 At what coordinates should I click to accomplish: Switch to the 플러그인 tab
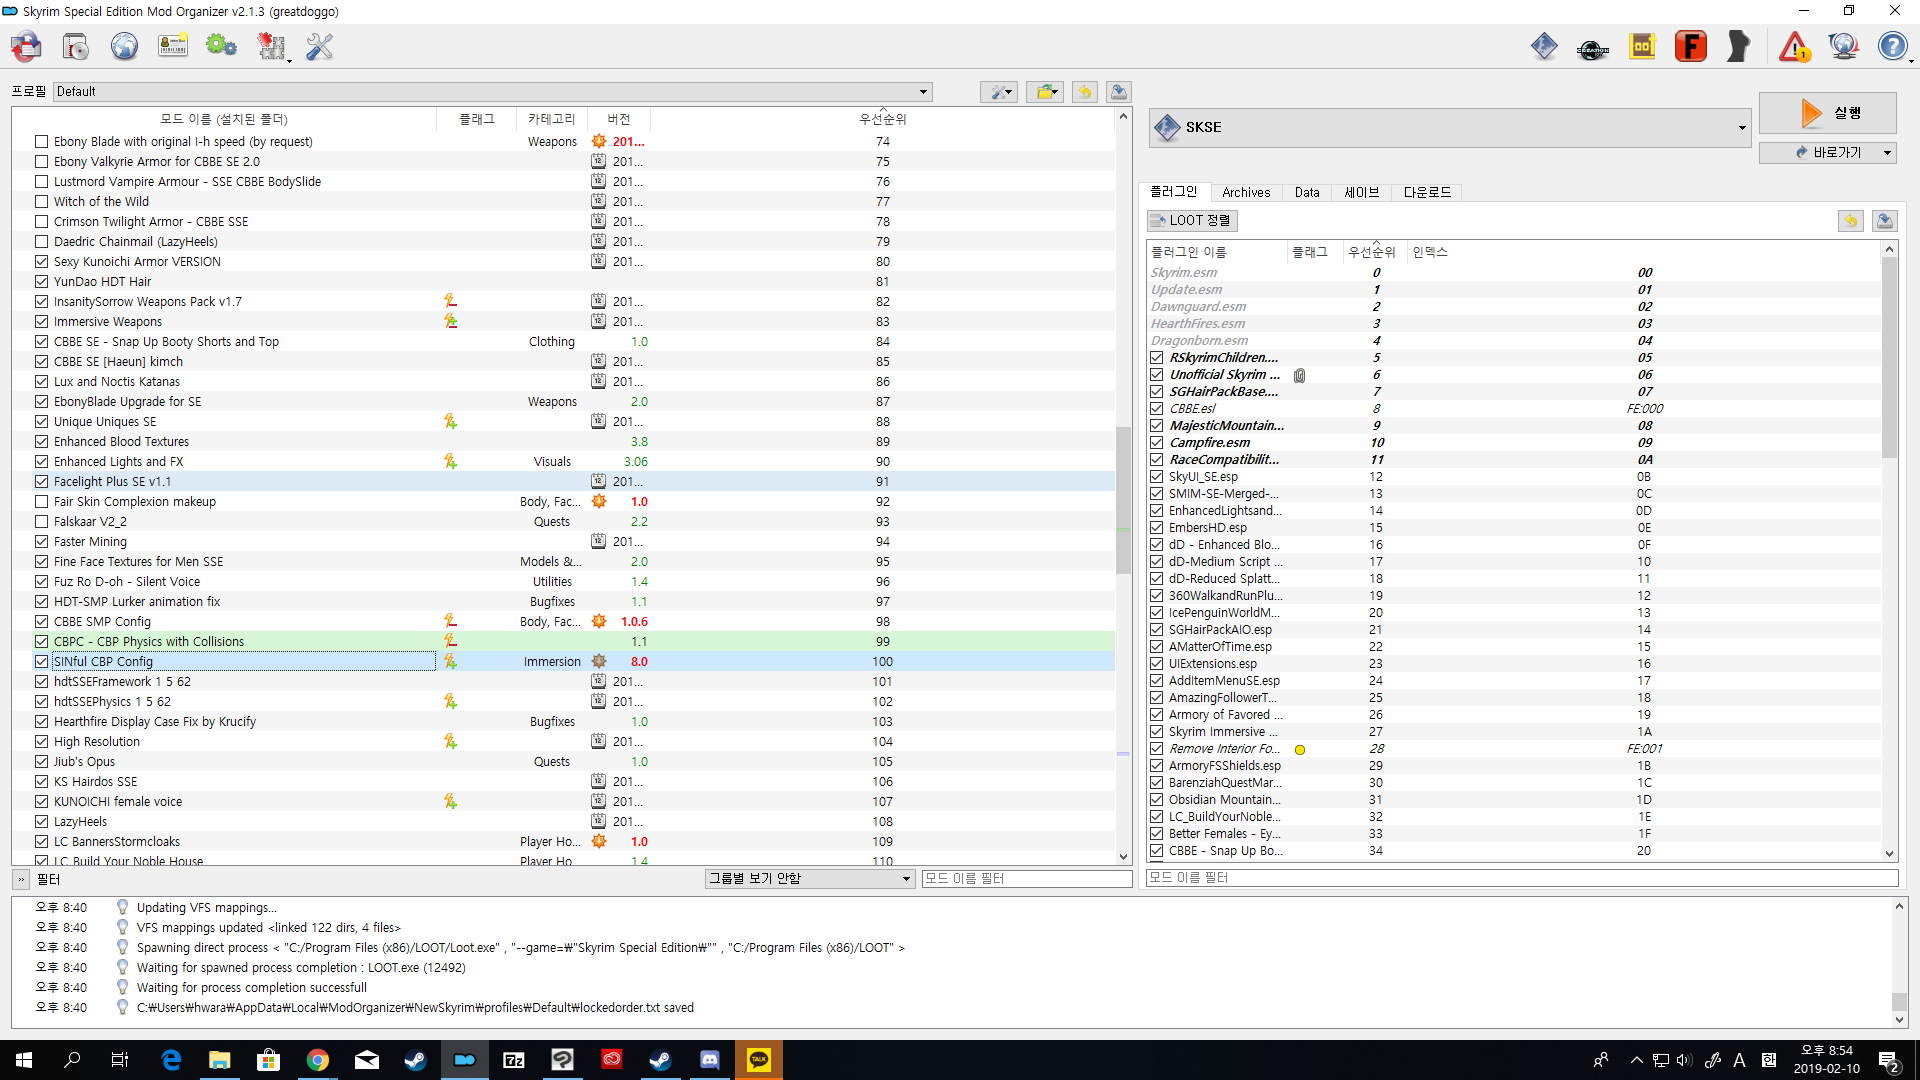(1174, 192)
